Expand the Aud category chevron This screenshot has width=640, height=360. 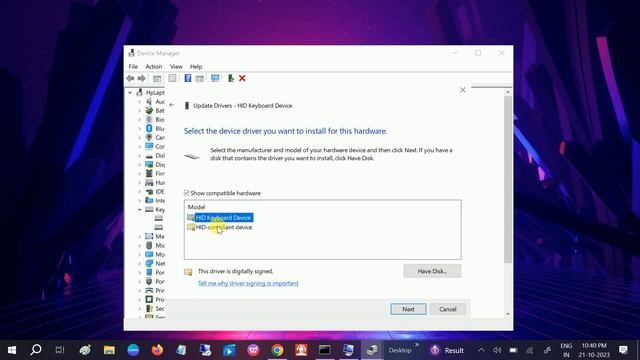(x=139, y=102)
